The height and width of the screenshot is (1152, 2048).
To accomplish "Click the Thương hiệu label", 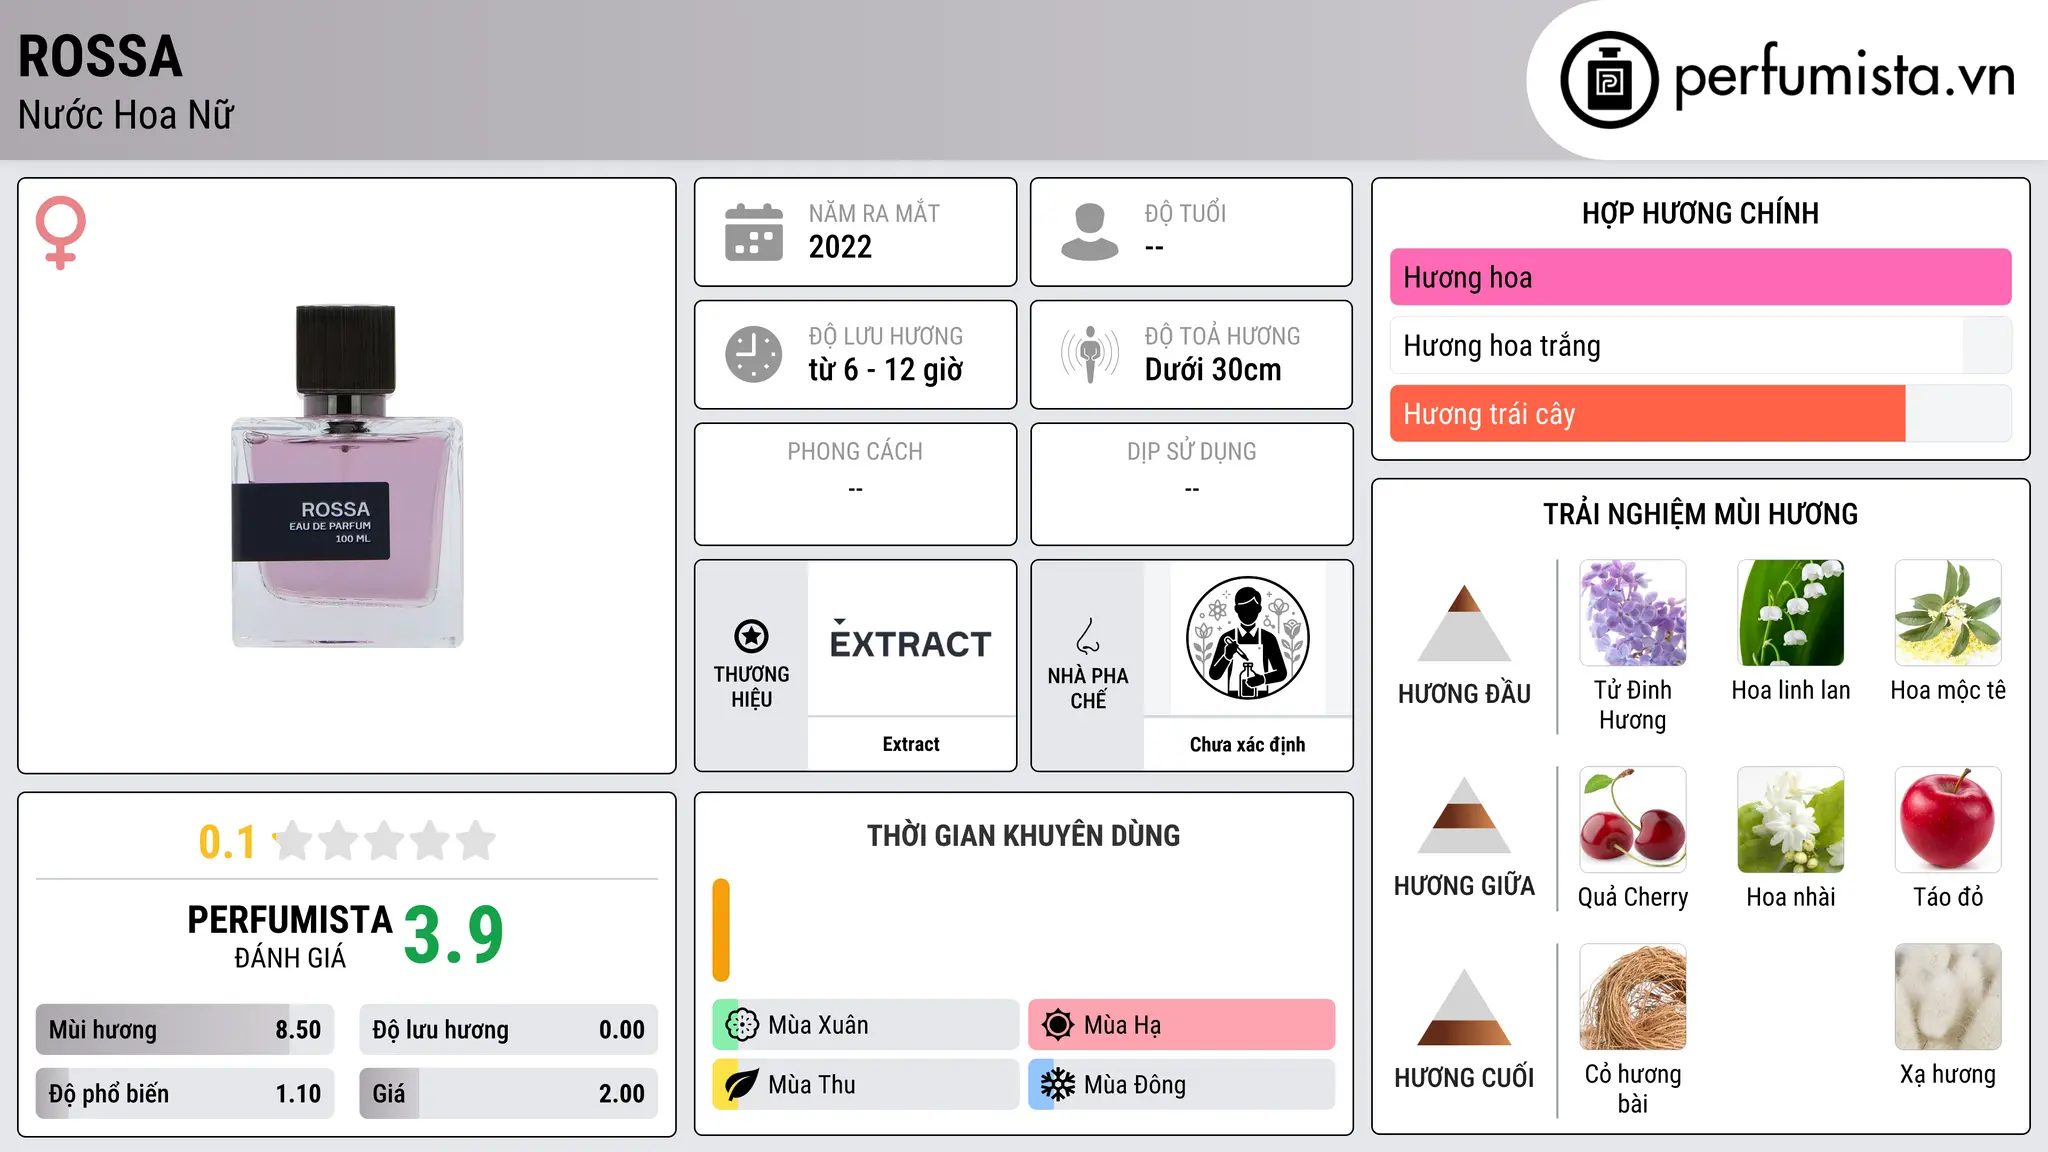I will 751,687.
